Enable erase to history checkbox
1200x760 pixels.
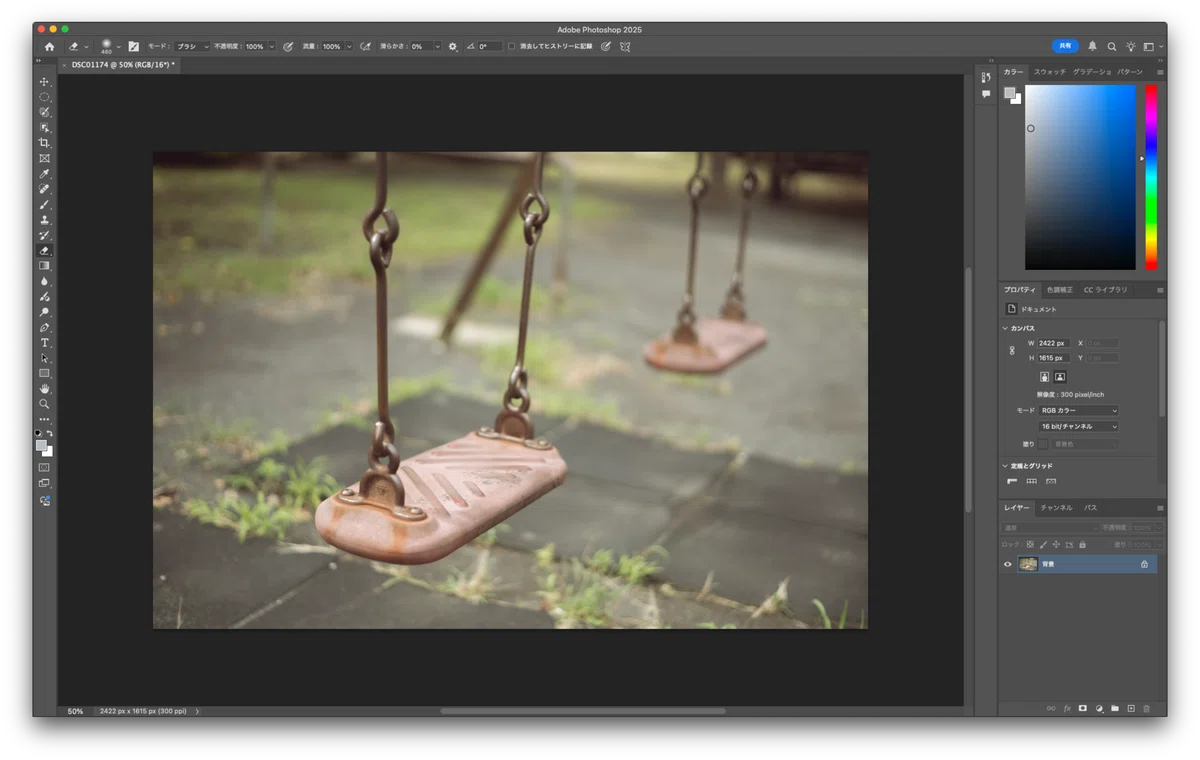click(x=512, y=46)
